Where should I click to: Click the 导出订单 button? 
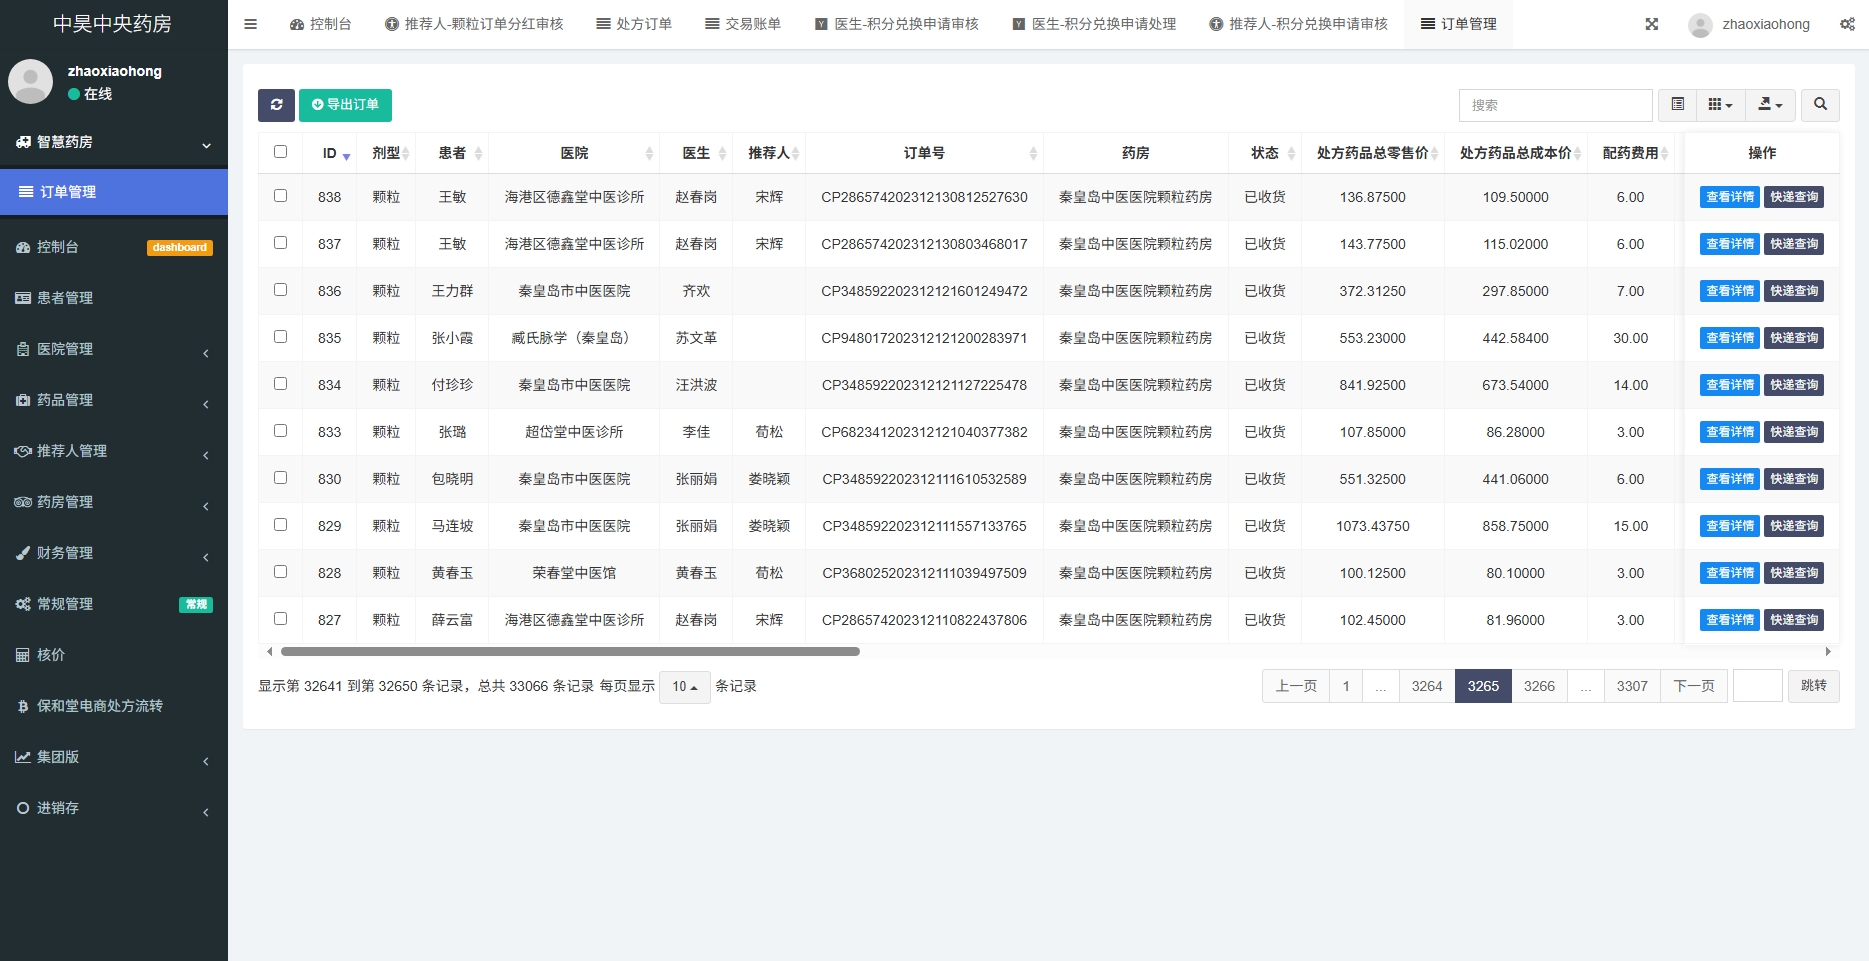point(345,105)
